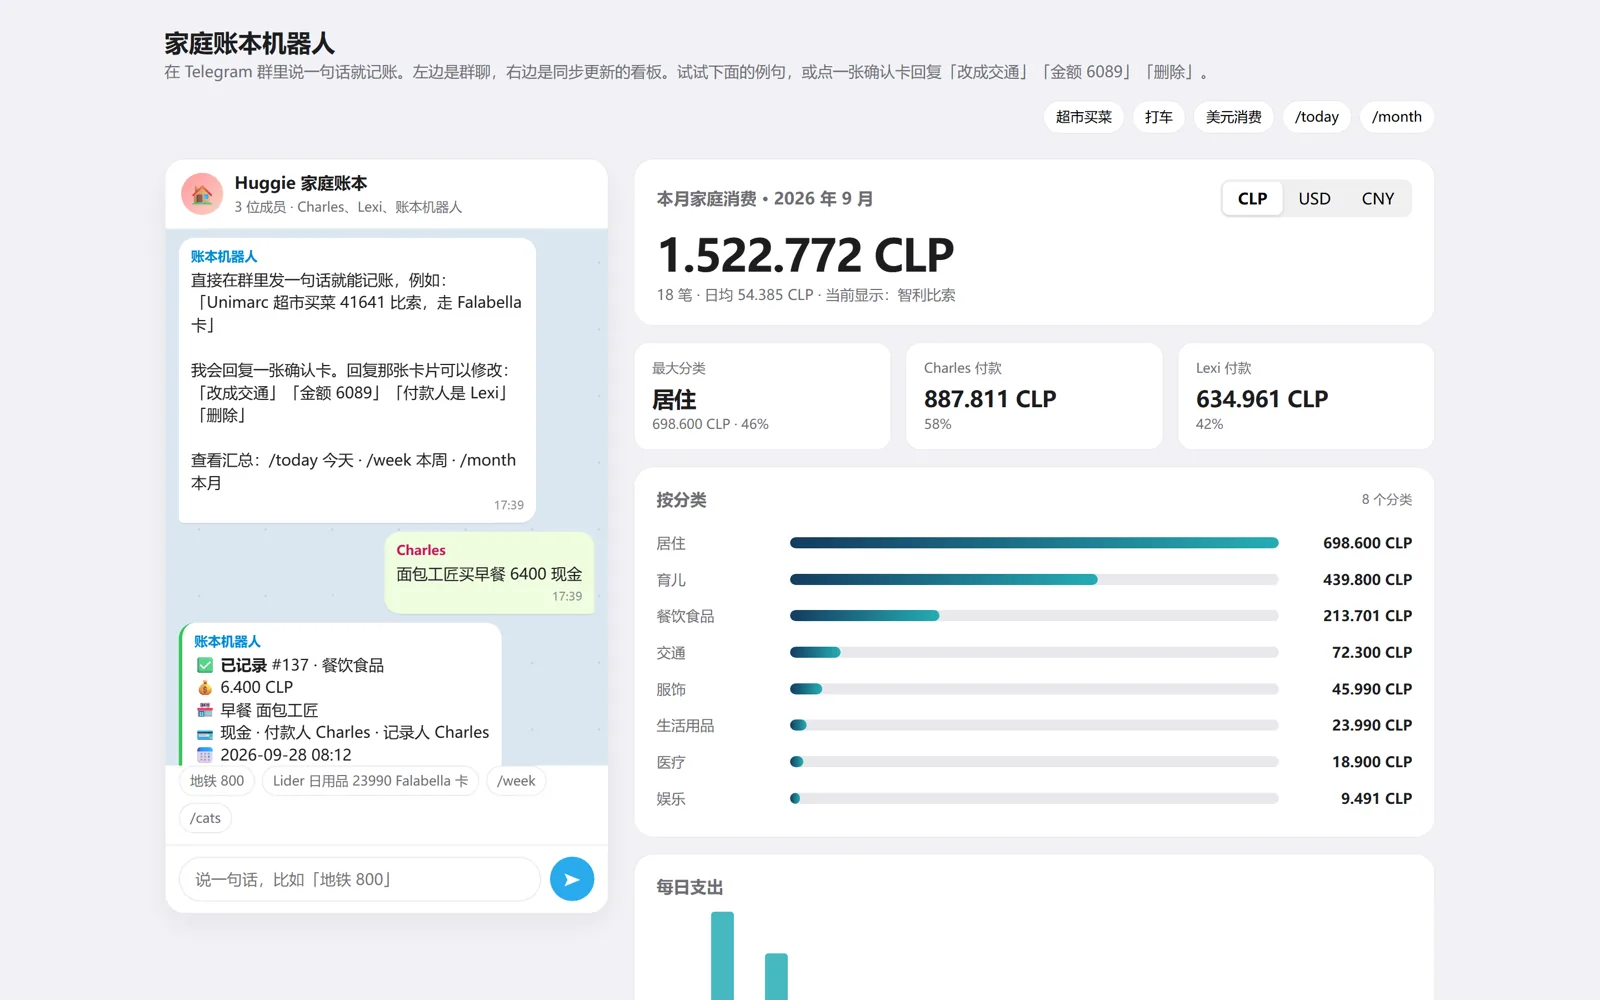Switch currency display to CLP
Image resolution: width=1600 pixels, height=1000 pixels.
point(1252,198)
